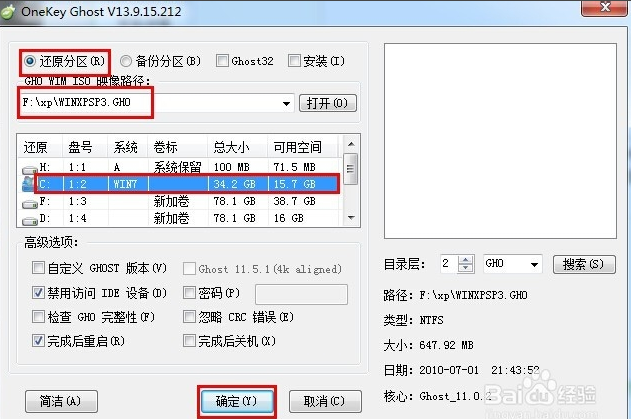Screen dimensions: 631x419
Task: Tick 自定义 GHOST 版本(V) checkbox
Action: [x=38, y=268]
